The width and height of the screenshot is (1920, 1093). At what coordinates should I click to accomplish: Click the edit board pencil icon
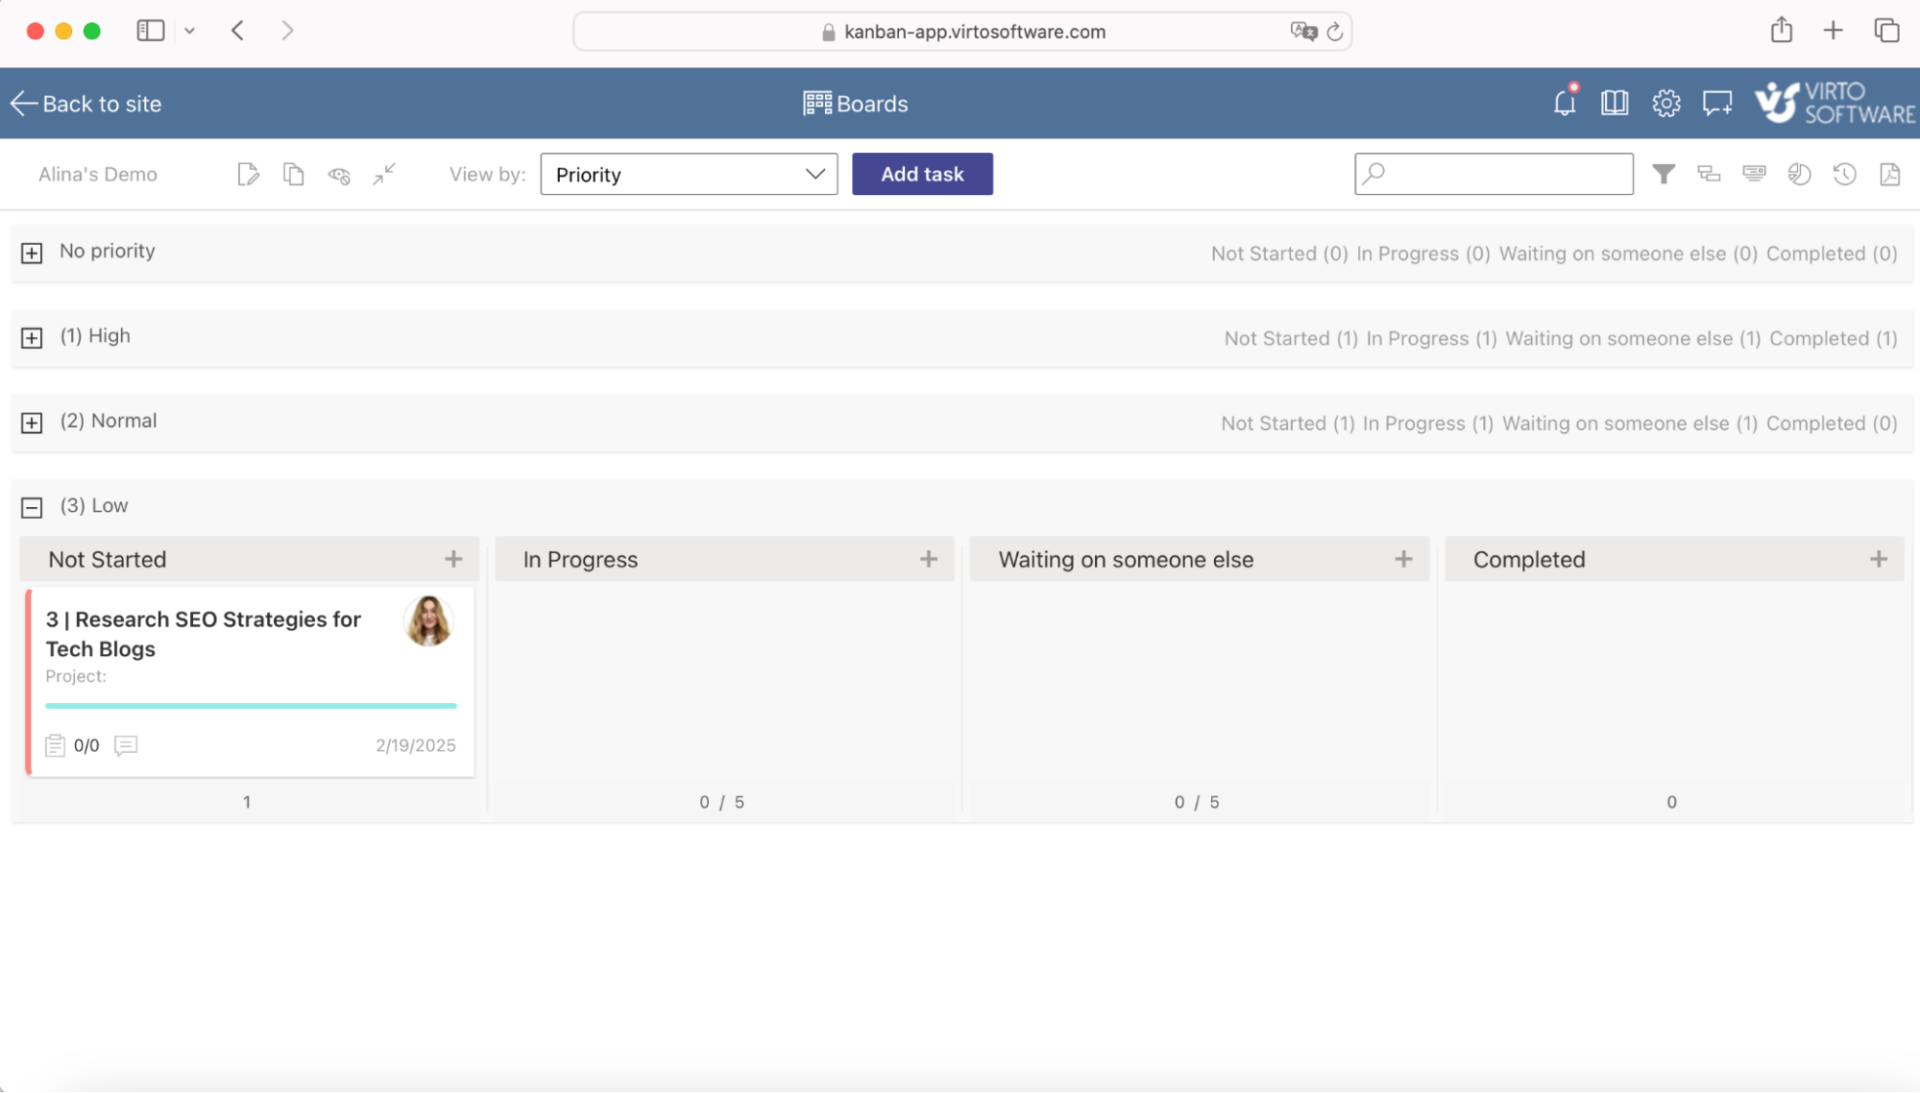coord(248,173)
